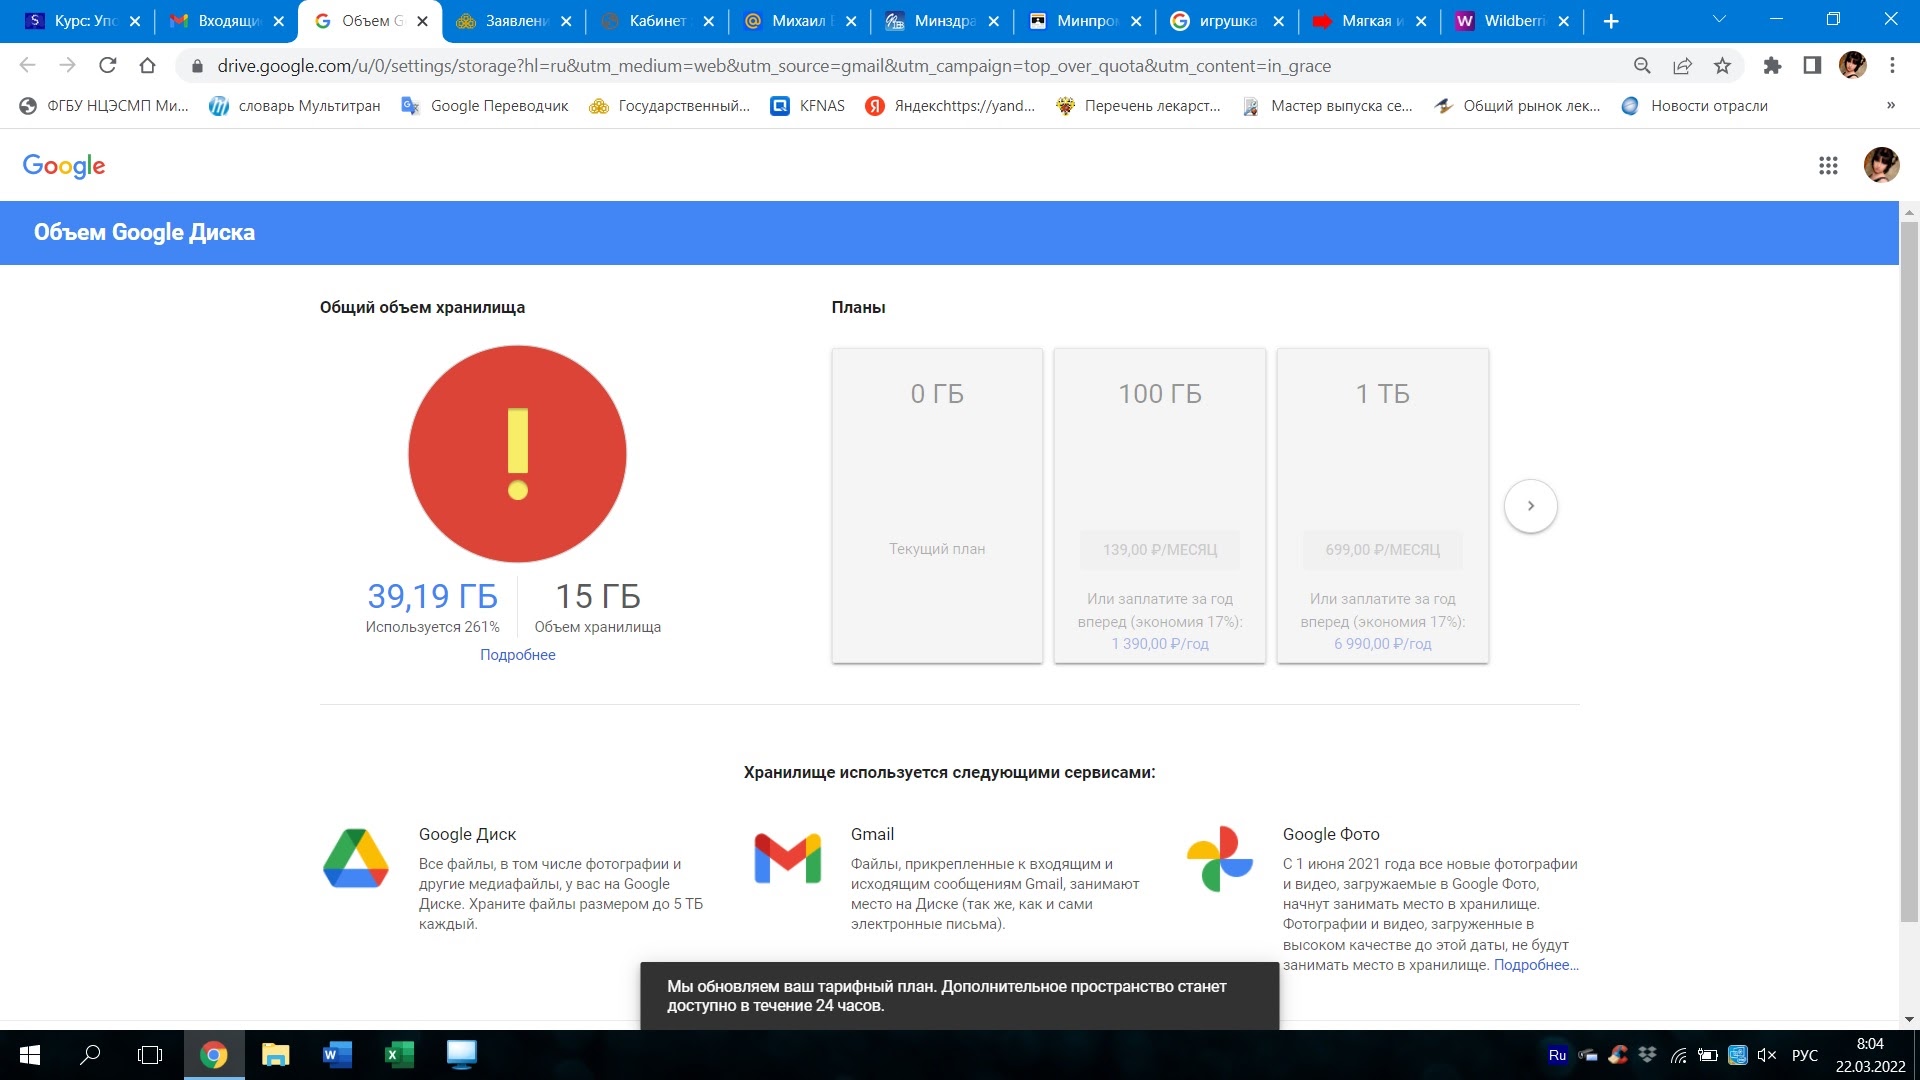The height and width of the screenshot is (1080, 1920).
Task: Open the Новости отрасли bookmark
Action: (1695, 106)
